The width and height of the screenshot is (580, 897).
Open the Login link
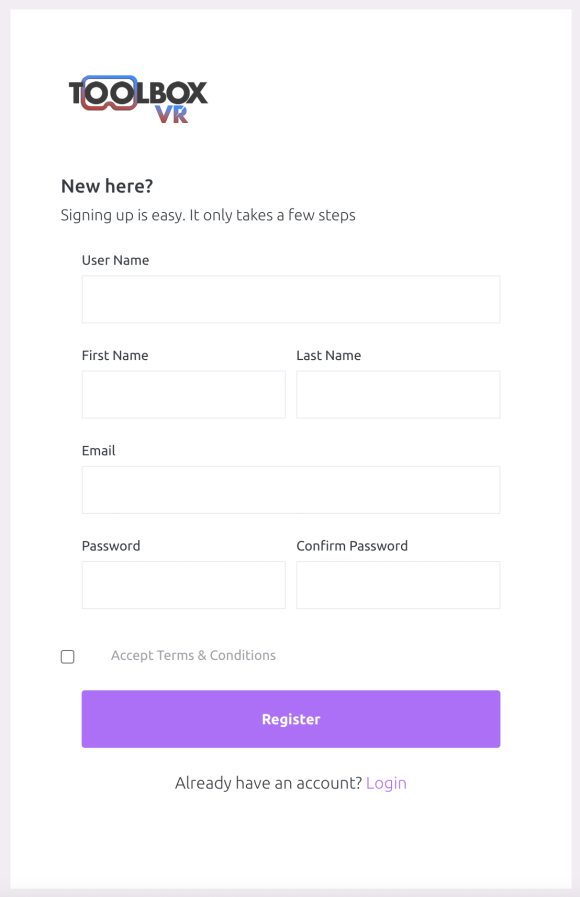tap(386, 783)
